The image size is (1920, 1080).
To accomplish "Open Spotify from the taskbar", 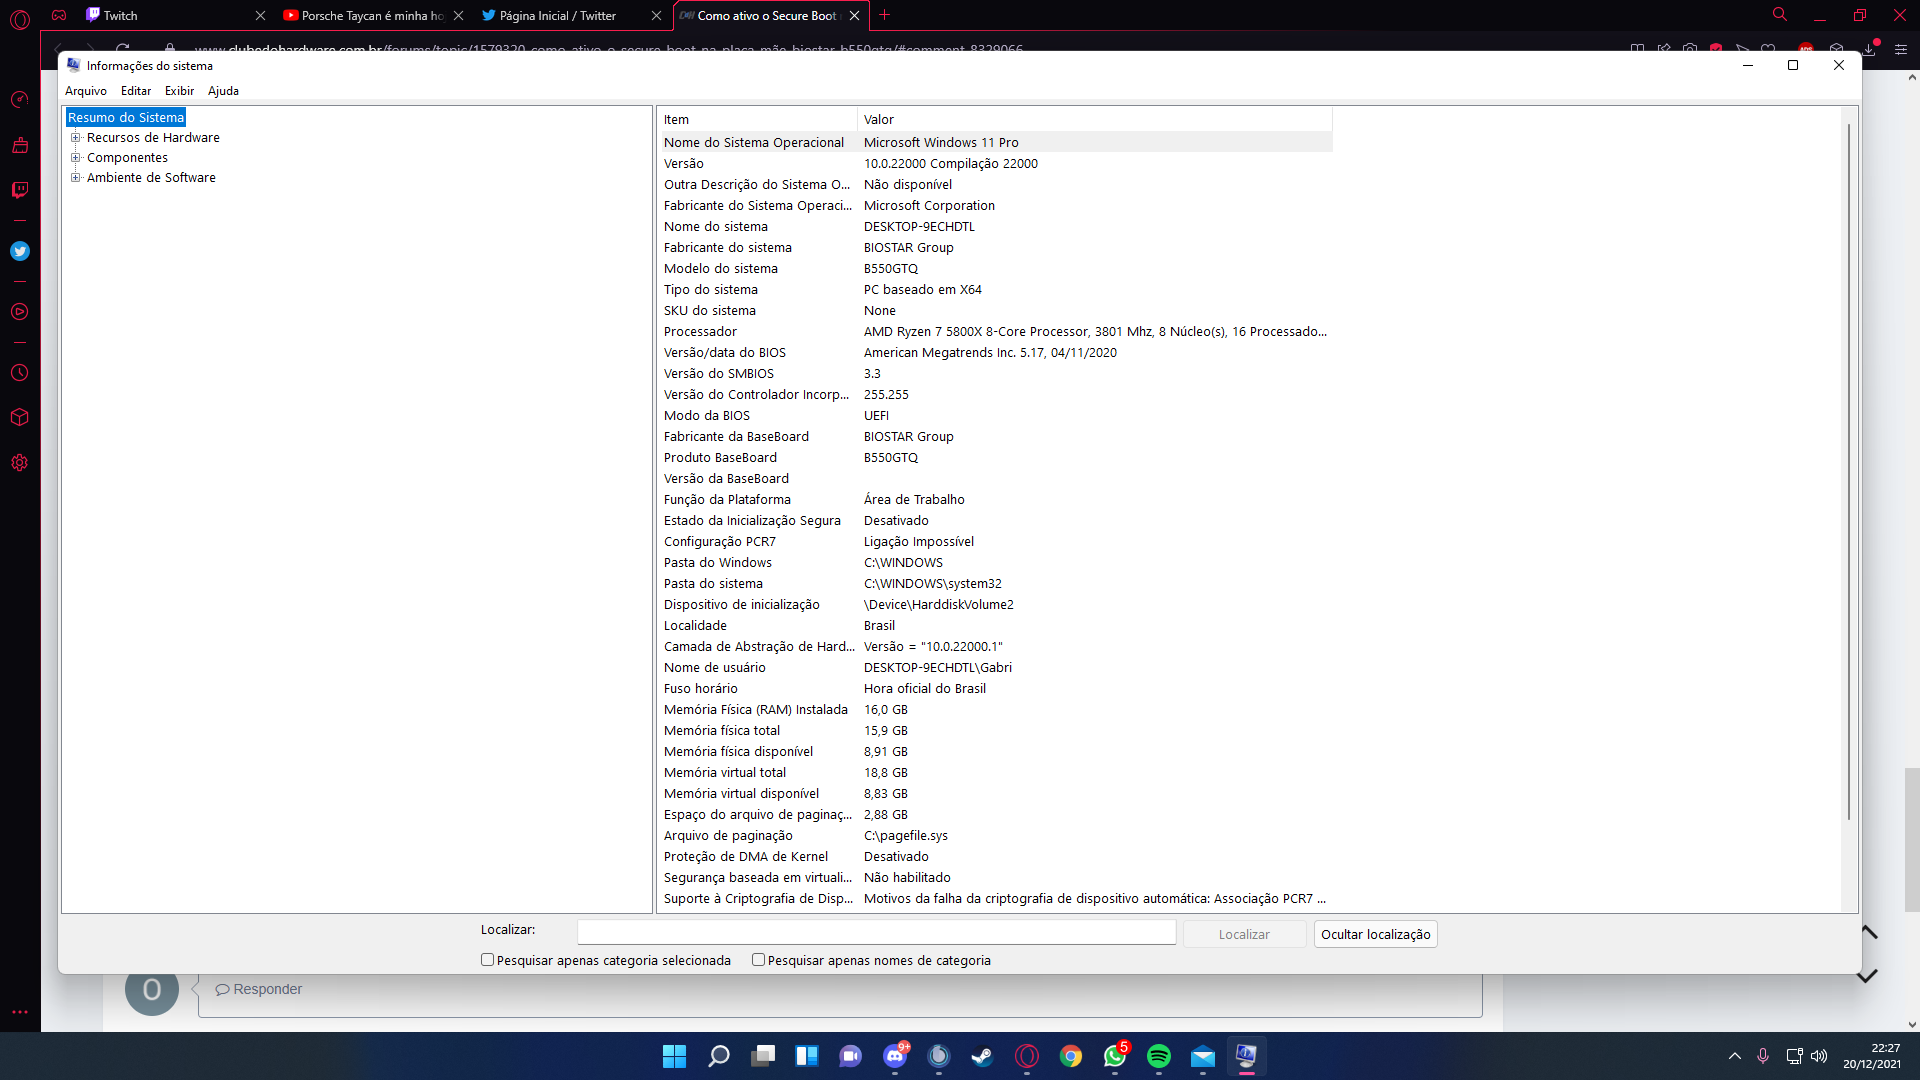I will pos(1159,1056).
